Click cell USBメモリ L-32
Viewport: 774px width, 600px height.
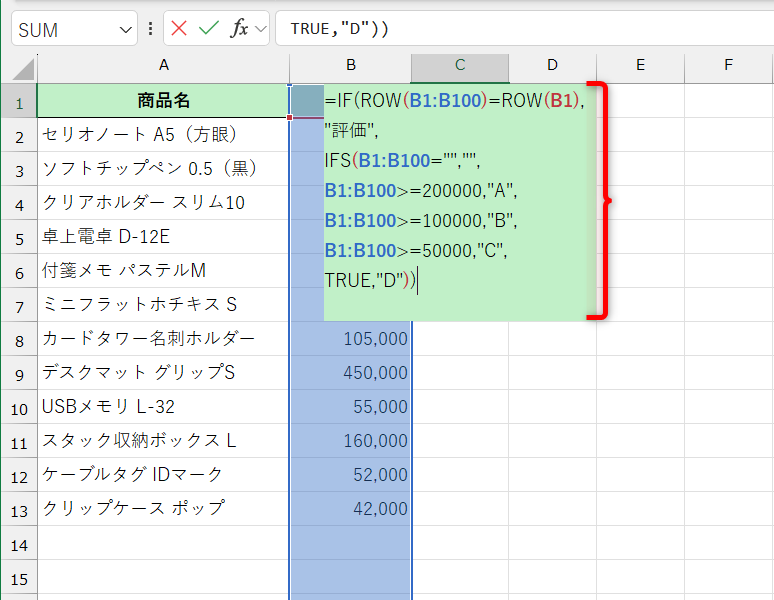click(163, 407)
